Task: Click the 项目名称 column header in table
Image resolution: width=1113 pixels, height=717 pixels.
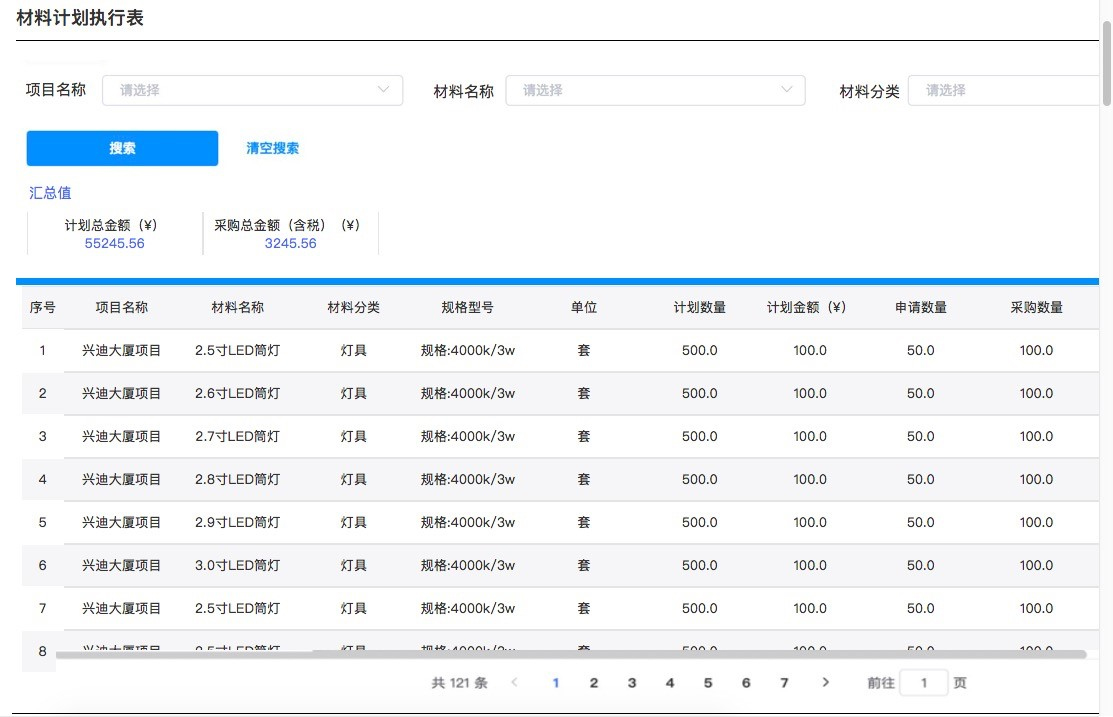Action: pos(121,307)
